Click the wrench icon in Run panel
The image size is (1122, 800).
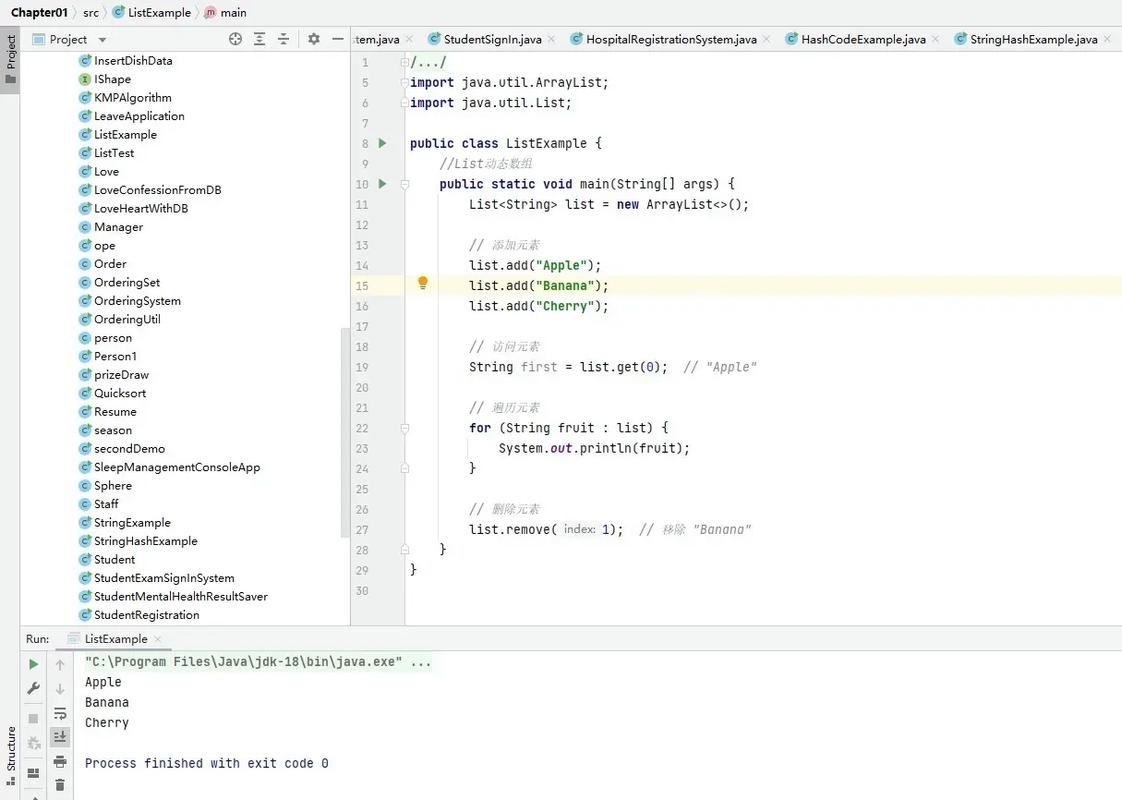point(33,689)
